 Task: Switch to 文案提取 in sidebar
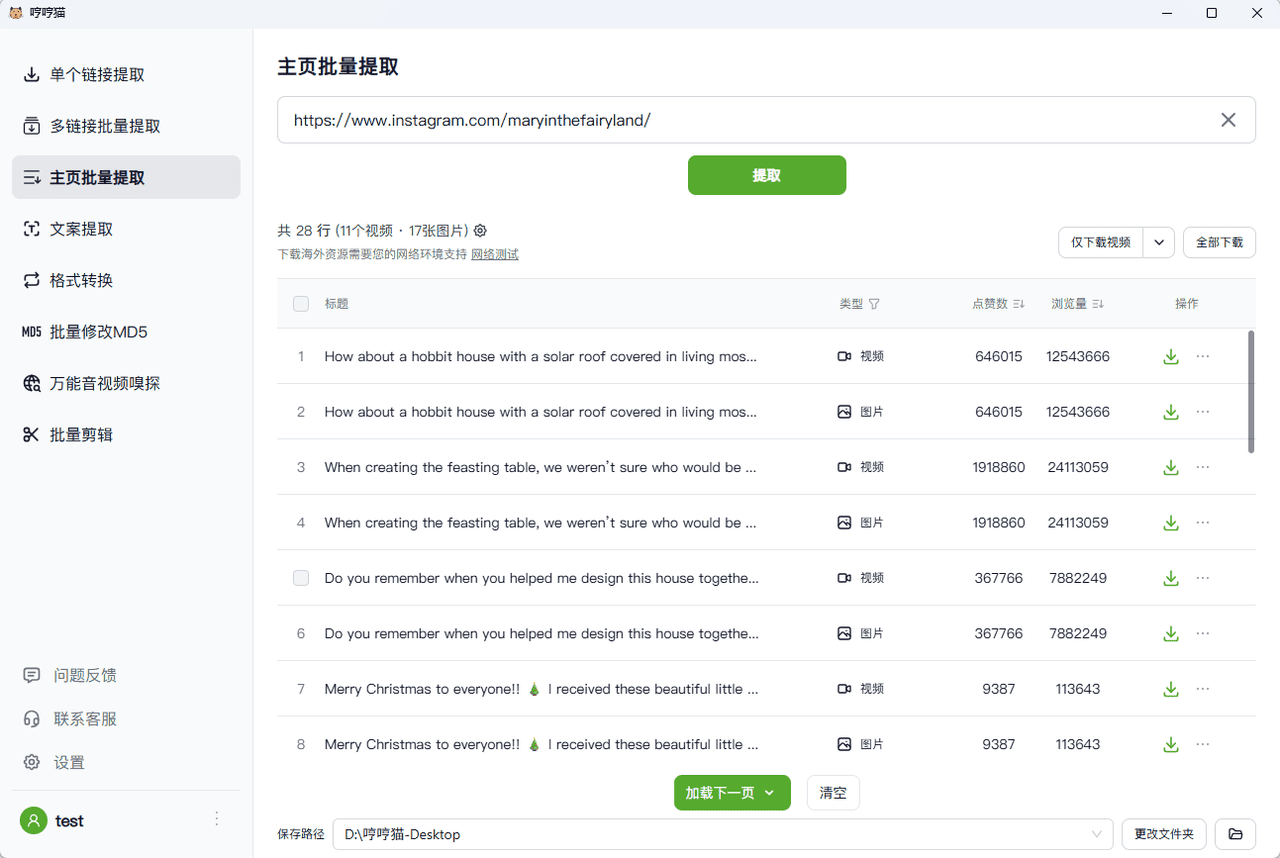coord(82,229)
